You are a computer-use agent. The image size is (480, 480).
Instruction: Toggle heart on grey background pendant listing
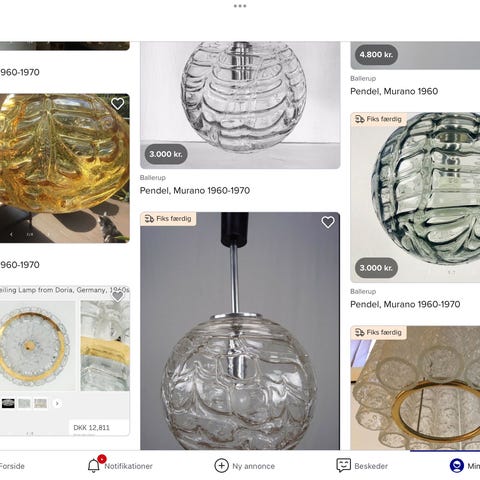click(328, 222)
